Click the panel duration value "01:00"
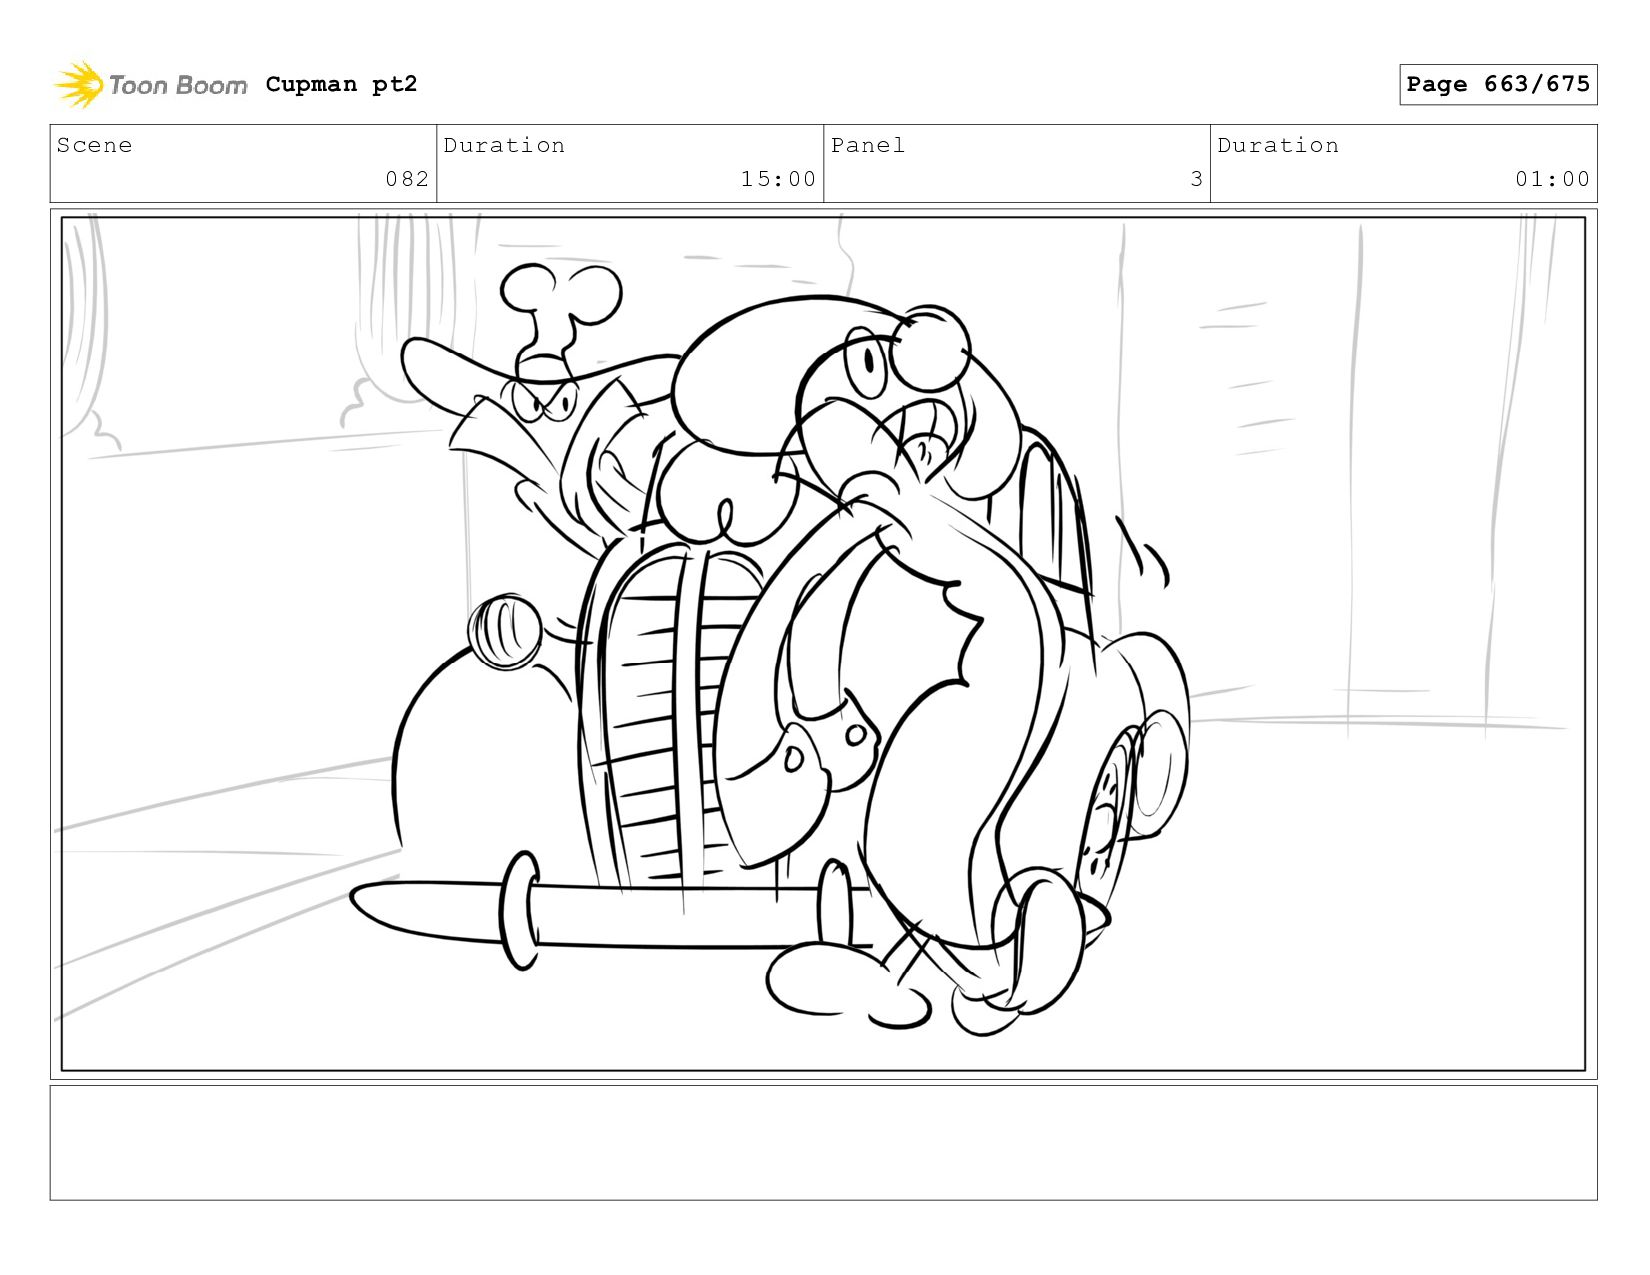This screenshot has height=1275, width=1650. 1552,179
